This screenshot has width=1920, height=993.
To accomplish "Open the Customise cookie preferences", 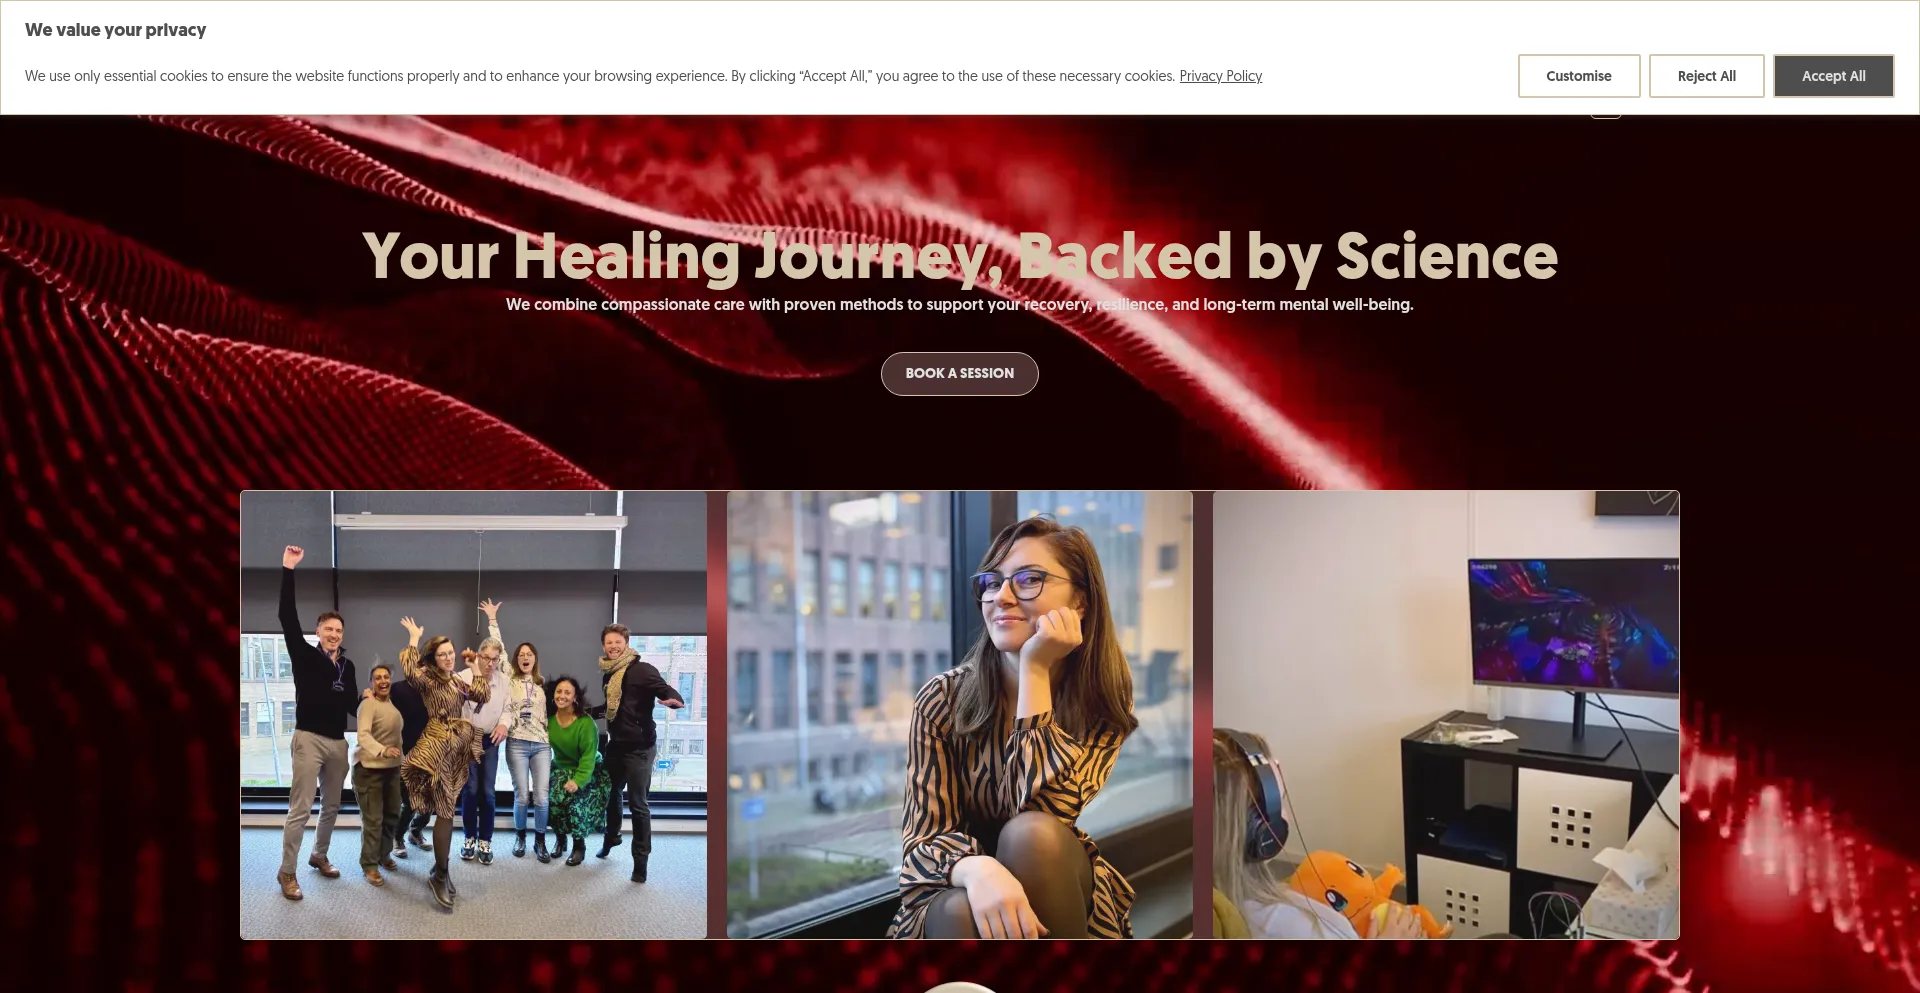I will pos(1578,76).
